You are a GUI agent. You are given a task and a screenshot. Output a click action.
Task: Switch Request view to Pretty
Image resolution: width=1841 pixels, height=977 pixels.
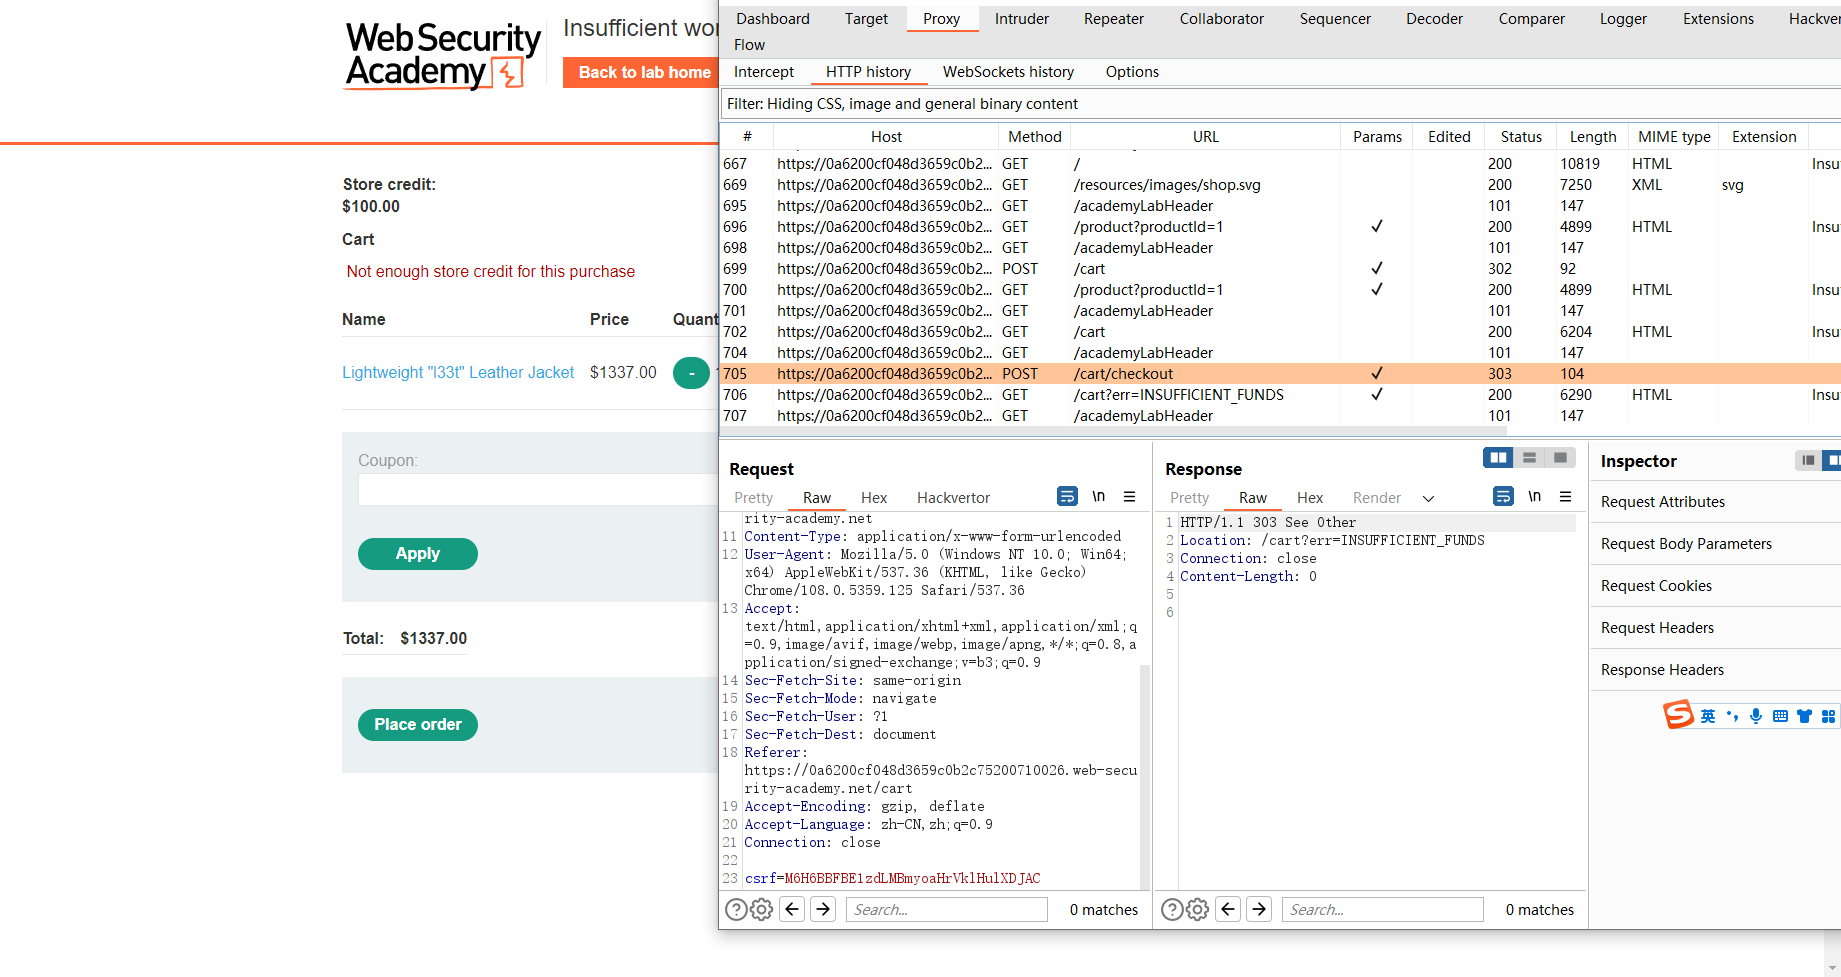point(753,498)
